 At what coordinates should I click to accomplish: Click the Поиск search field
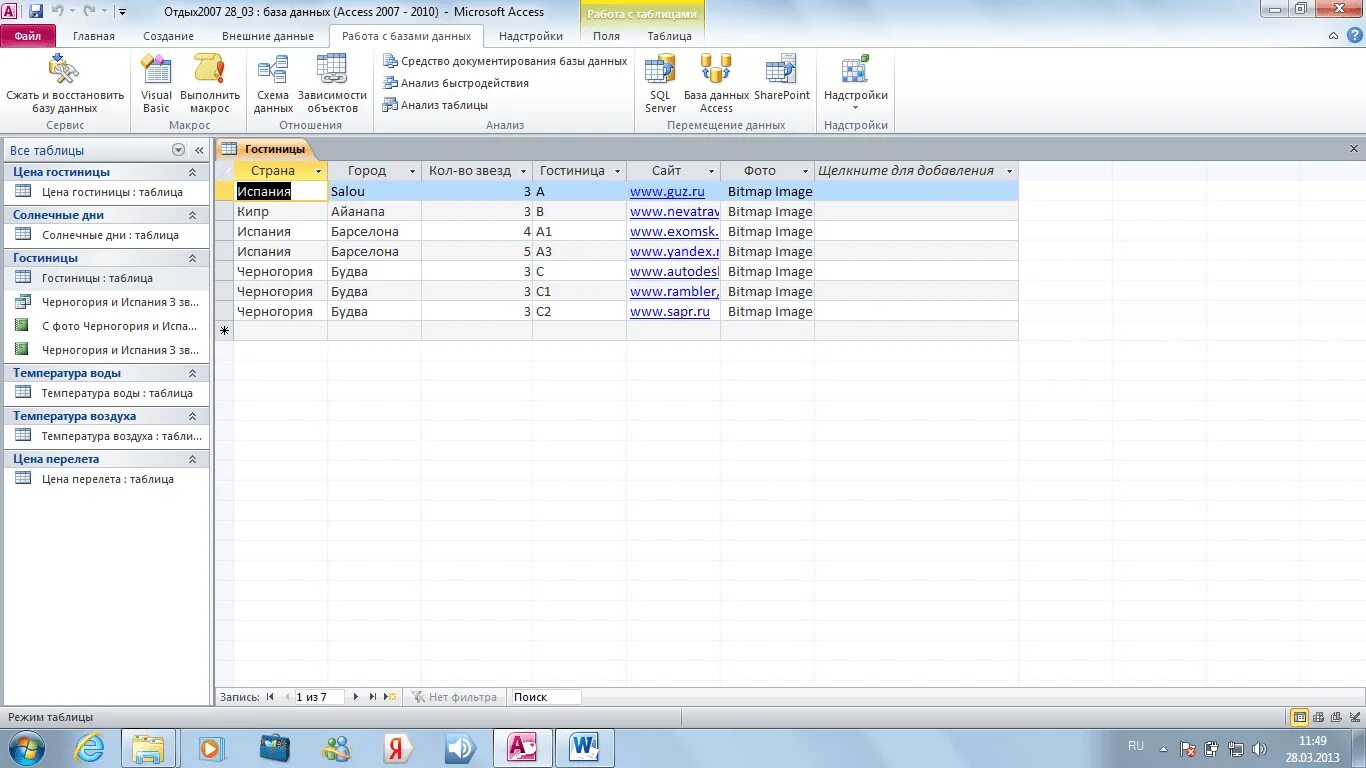[x=545, y=697]
